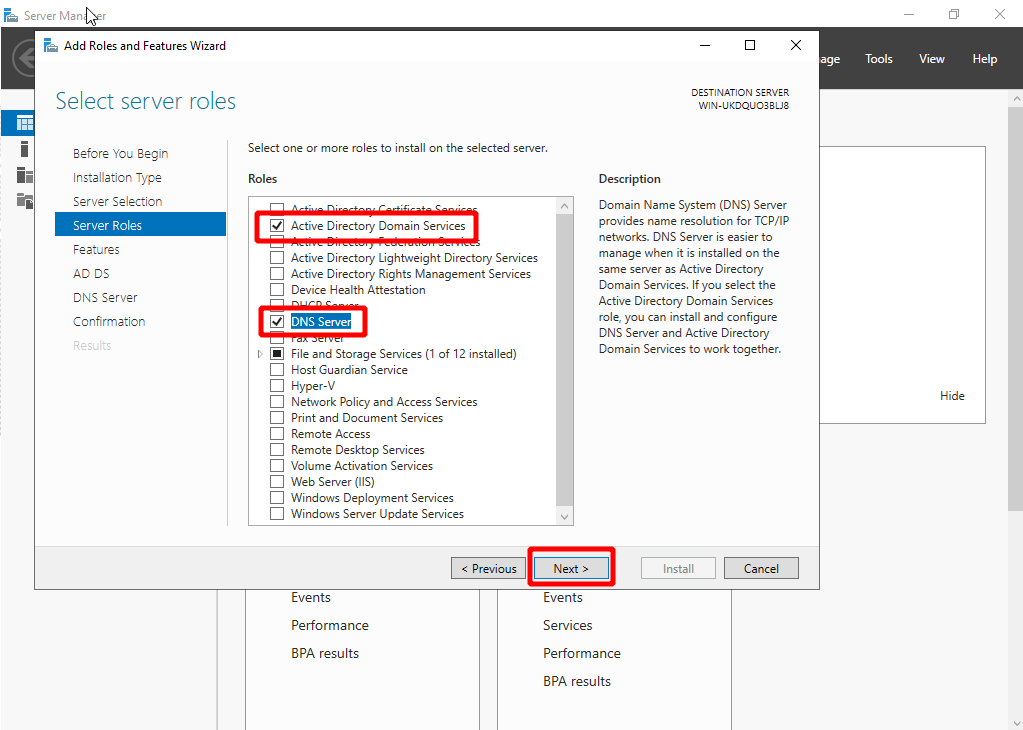Select Local Server sidebar icon
The image size is (1023, 730).
click(25, 149)
